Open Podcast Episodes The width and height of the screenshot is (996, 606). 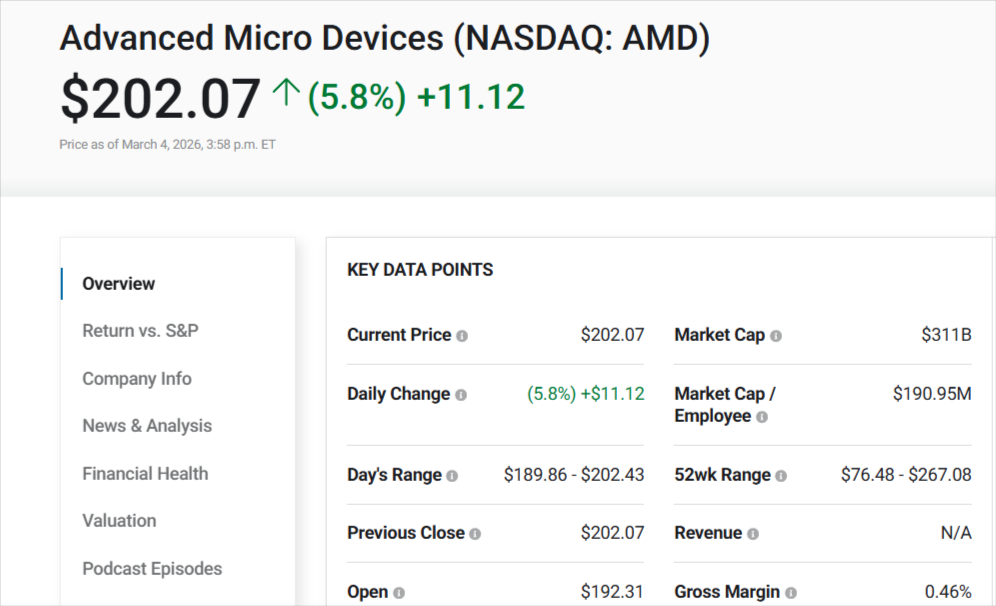(x=152, y=569)
